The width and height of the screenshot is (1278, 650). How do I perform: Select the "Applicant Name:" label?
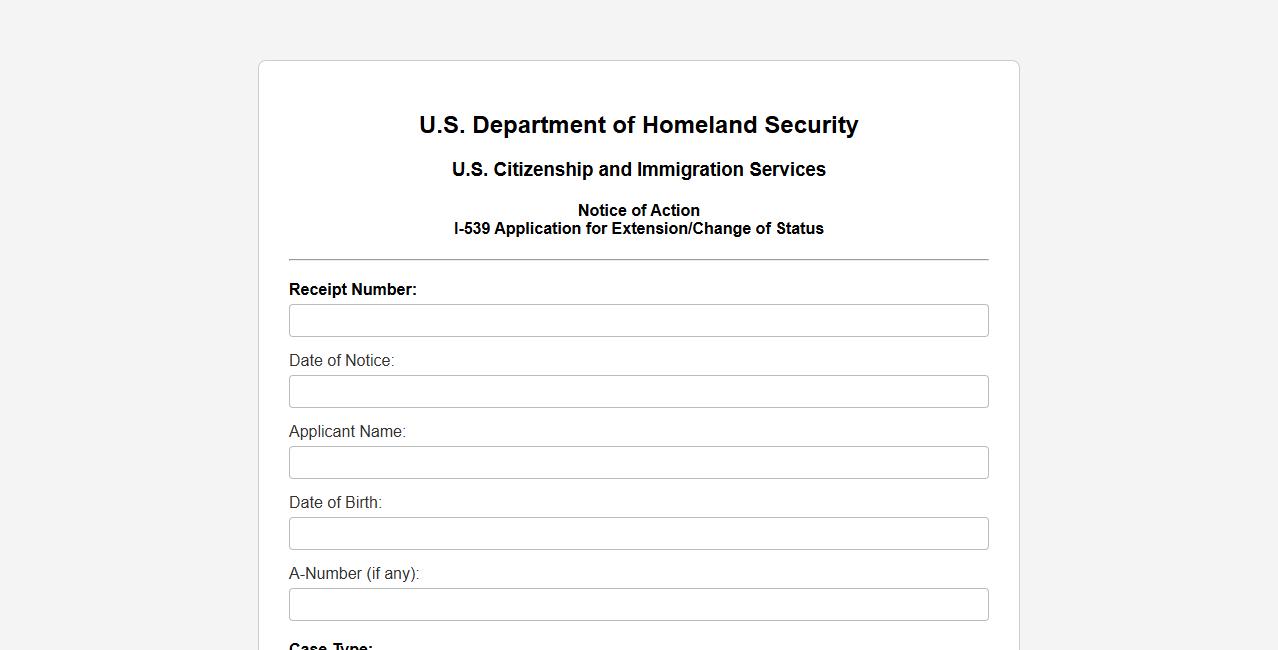[x=347, y=432]
